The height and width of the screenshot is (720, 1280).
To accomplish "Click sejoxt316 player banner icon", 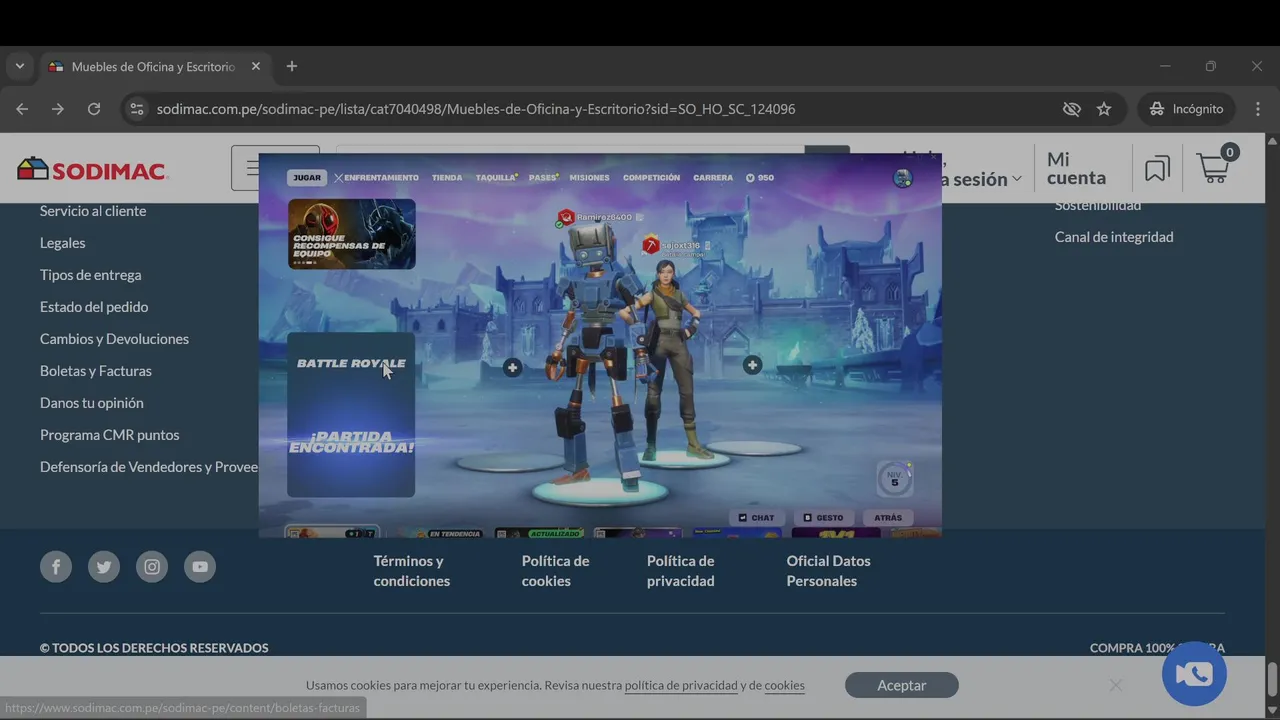I will (651, 245).
